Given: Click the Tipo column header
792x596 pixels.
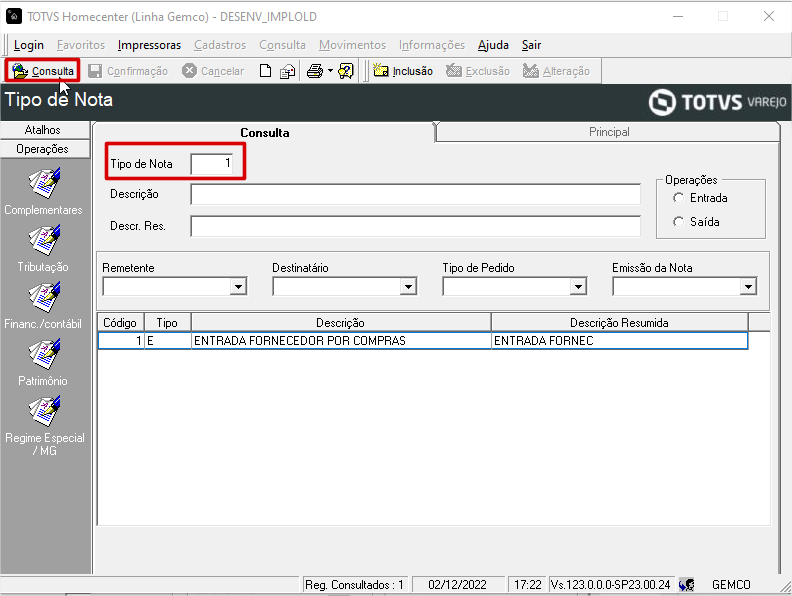Looking at the screenshot, I should 167,323.
